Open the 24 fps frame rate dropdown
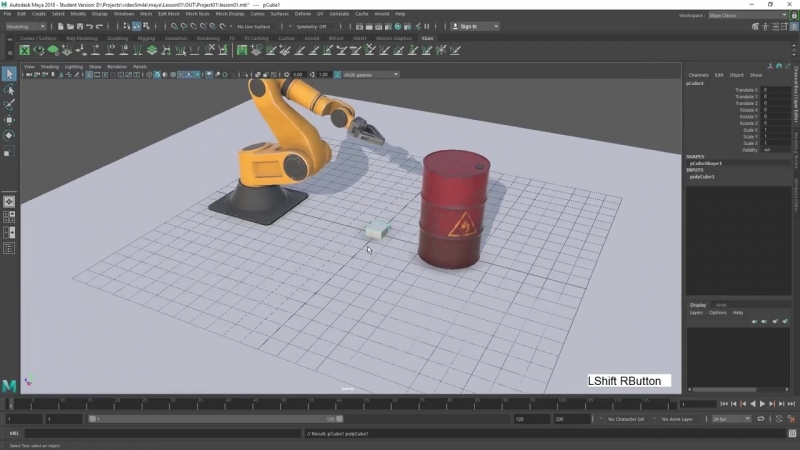Viewport: 800px width, 450px height. tap(731, 419)
